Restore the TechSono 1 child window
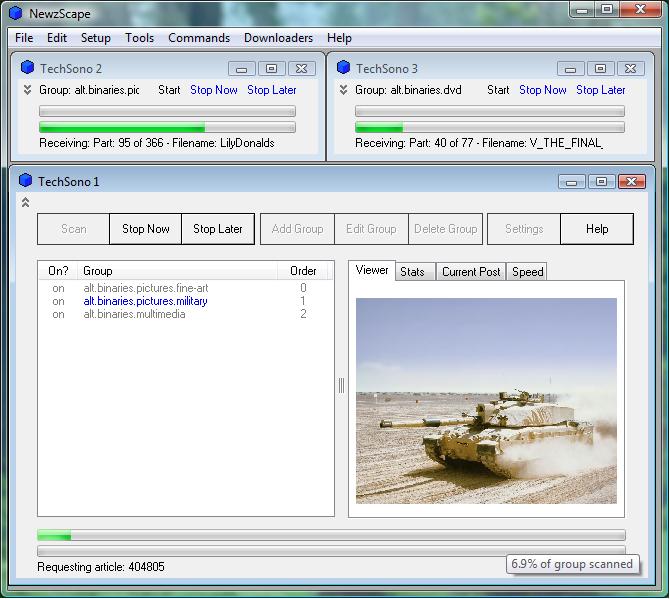This screenshot has height=599, width=670. click(x=600, y=181)
